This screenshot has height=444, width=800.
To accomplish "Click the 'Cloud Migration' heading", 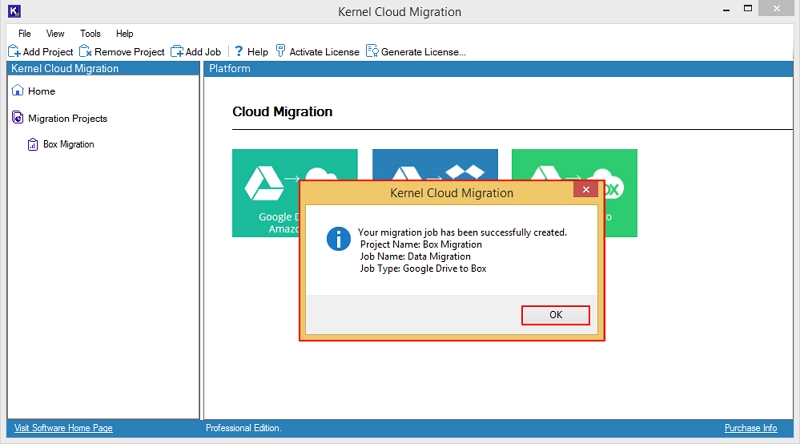I will 282,112.
